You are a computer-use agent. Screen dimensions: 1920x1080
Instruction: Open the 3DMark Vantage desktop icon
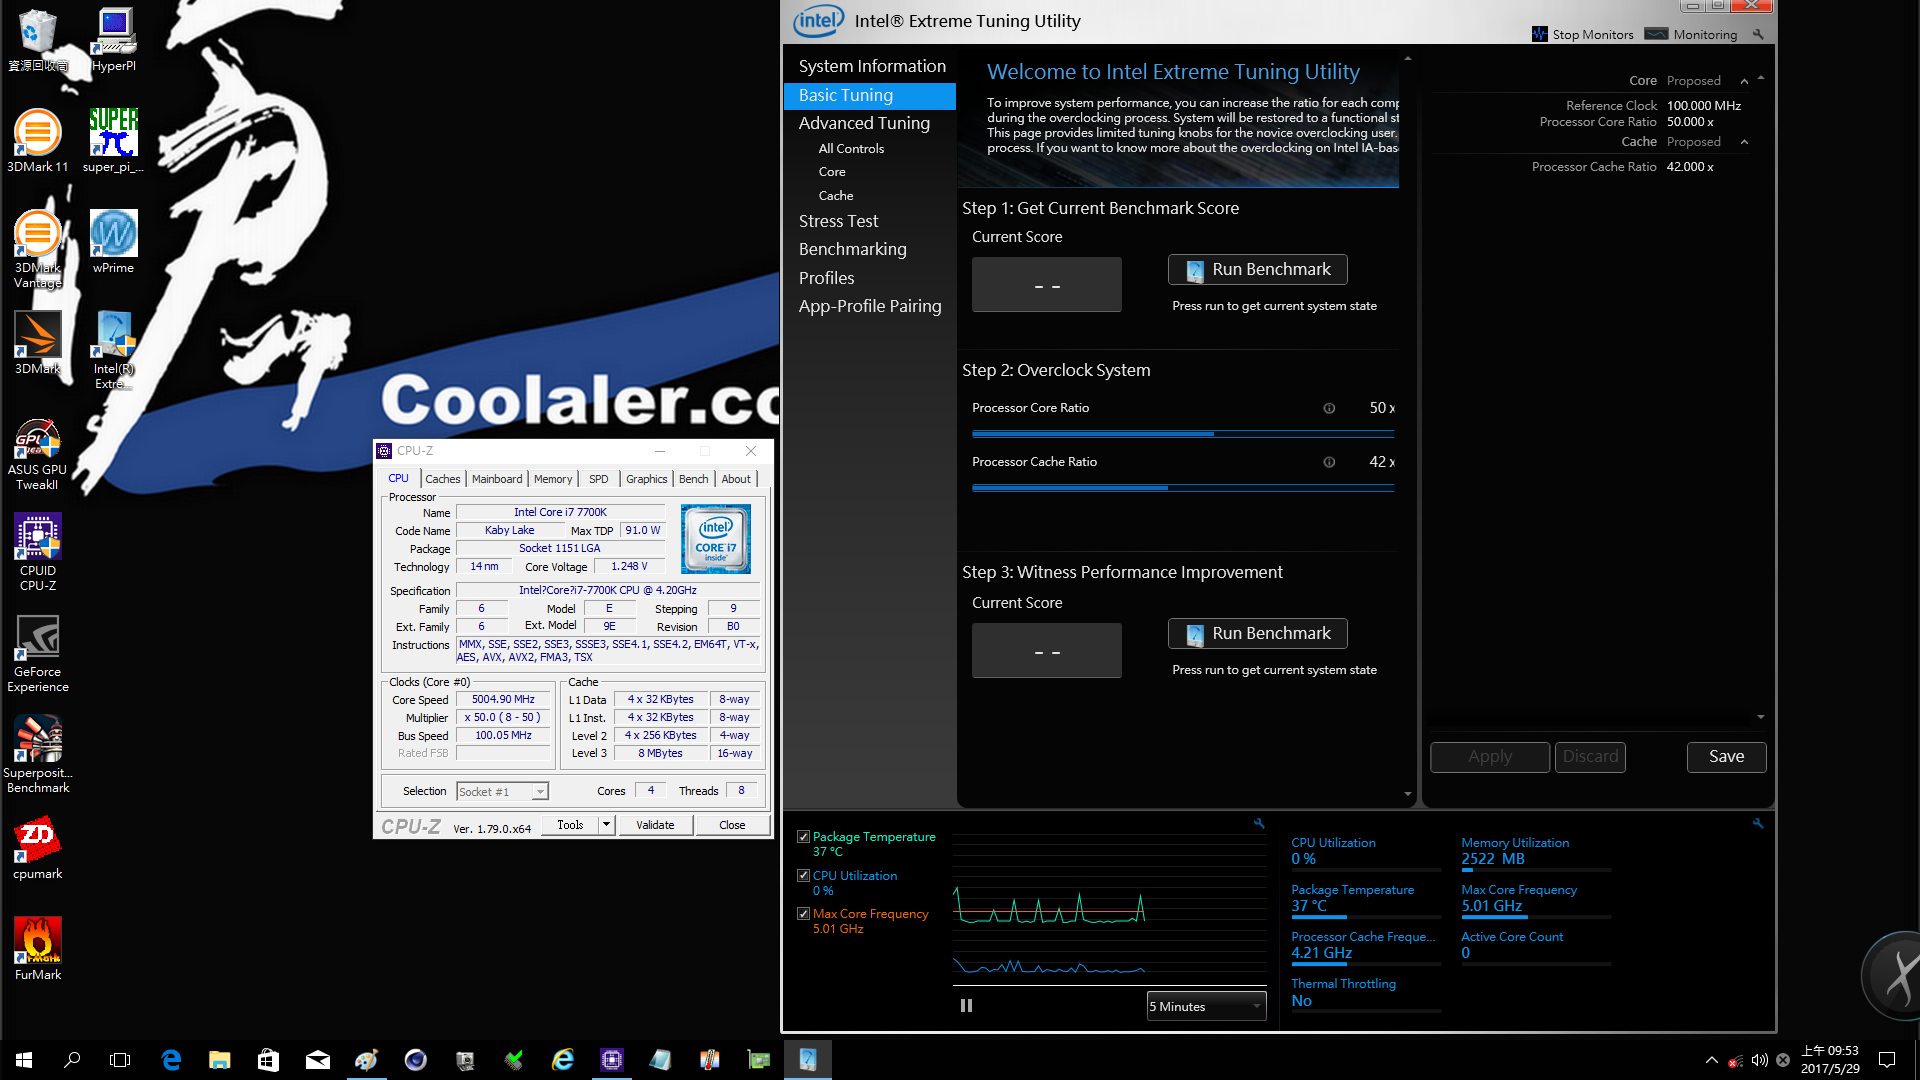click(x=38, y=249)
